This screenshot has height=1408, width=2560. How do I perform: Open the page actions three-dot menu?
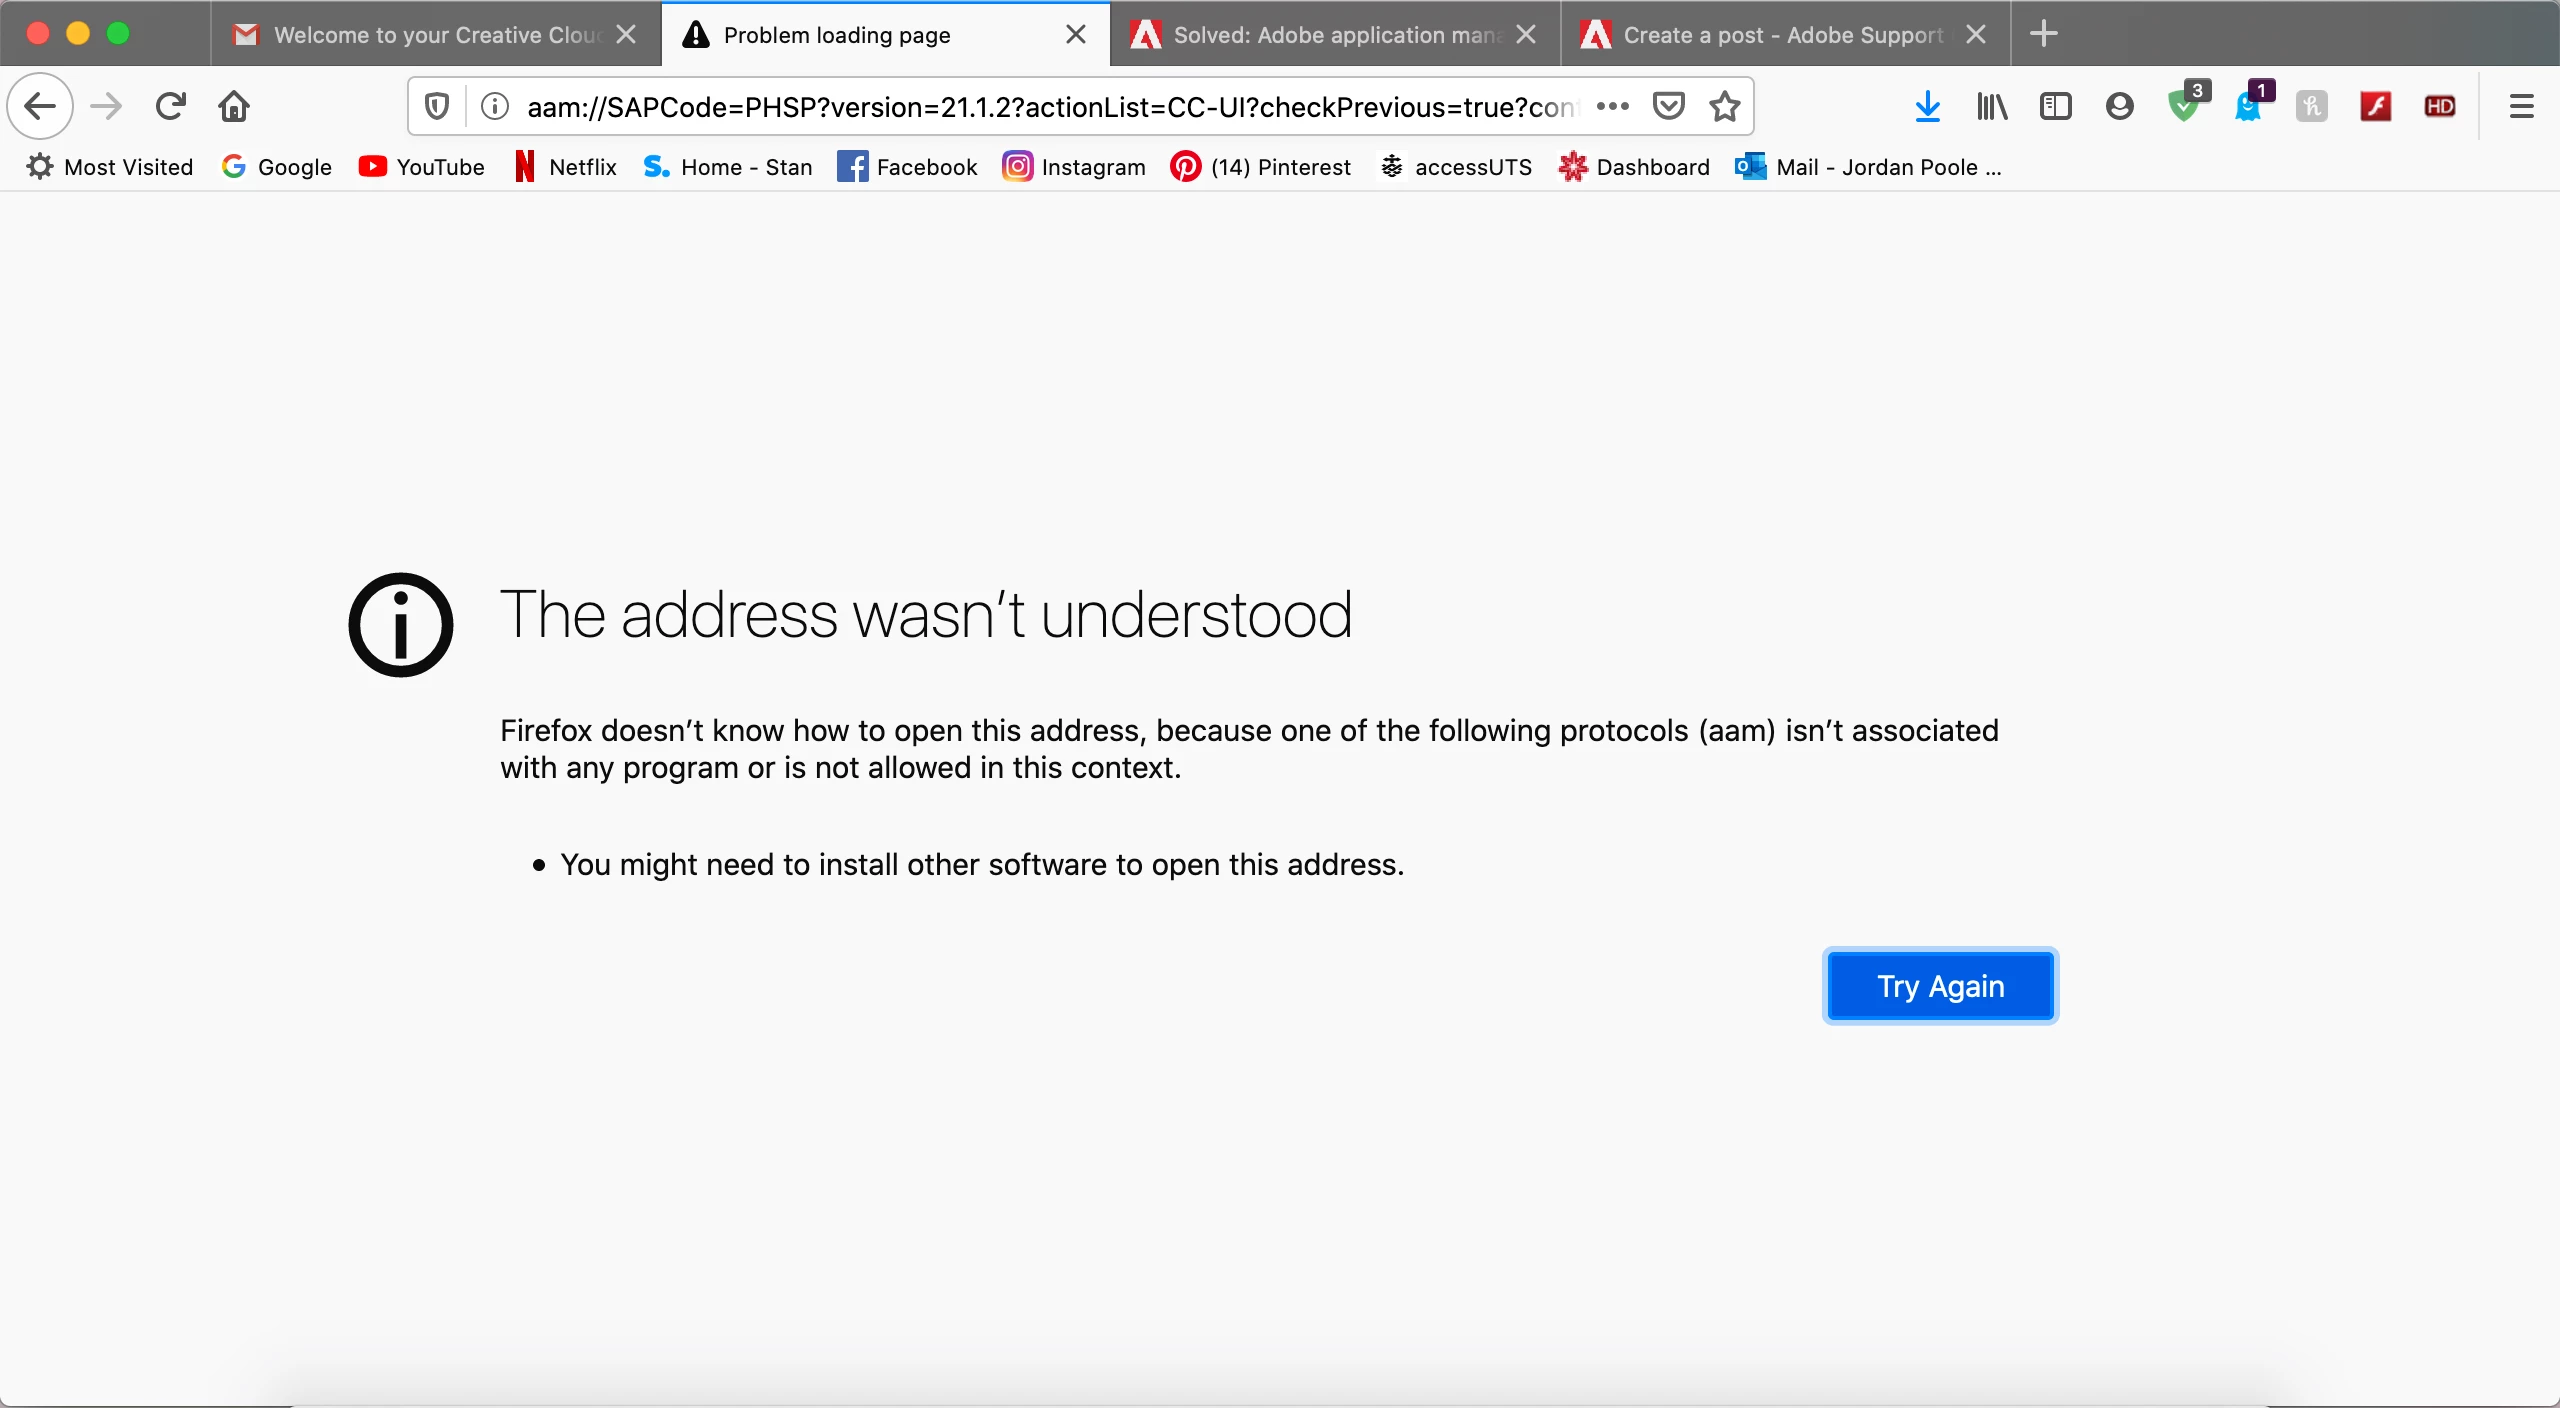(1612, 106)
